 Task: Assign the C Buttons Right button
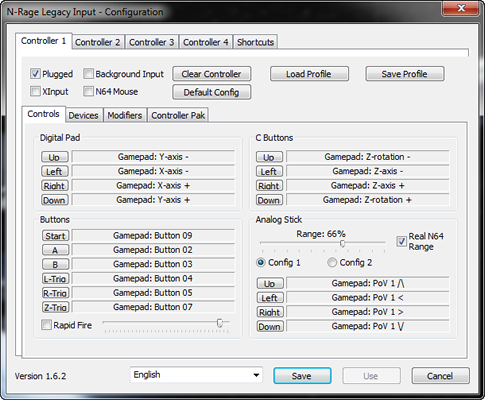(x=269, y=186)
